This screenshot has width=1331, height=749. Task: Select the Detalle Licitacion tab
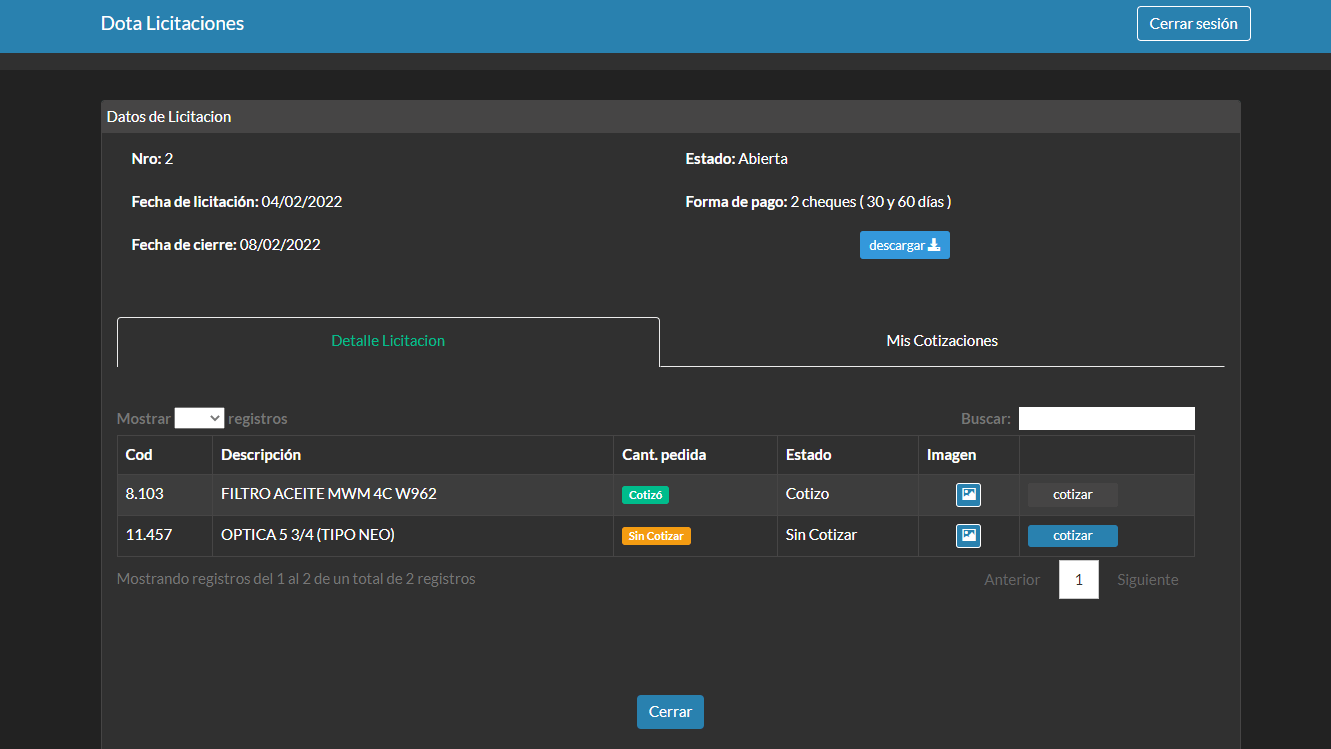388,341
